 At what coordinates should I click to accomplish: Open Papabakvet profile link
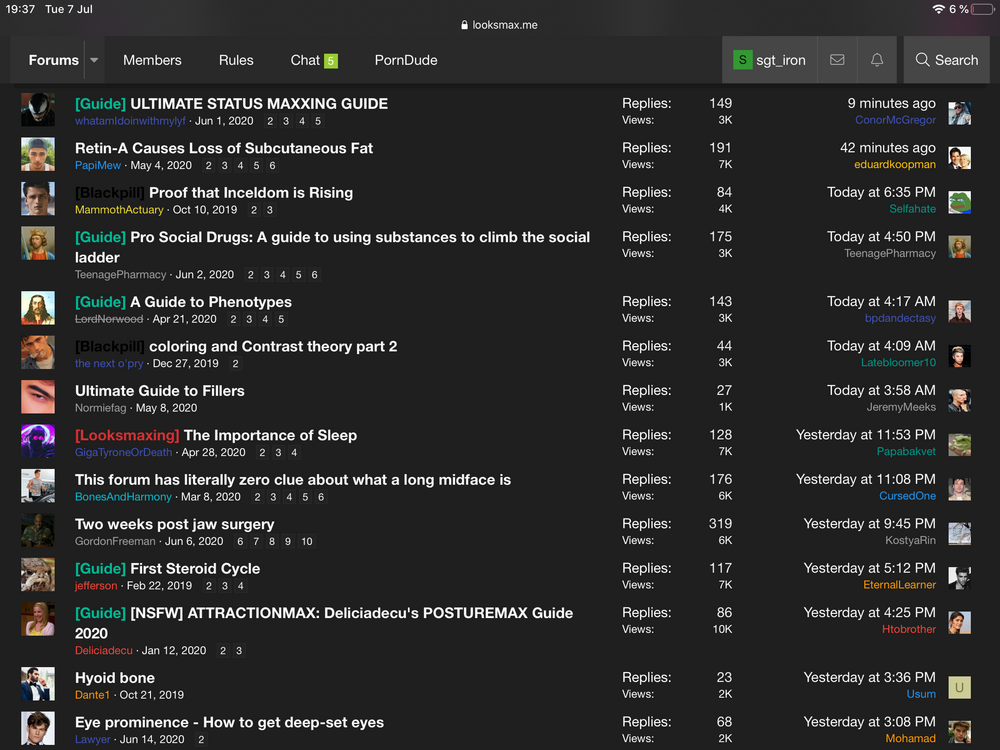click(906, 452)
